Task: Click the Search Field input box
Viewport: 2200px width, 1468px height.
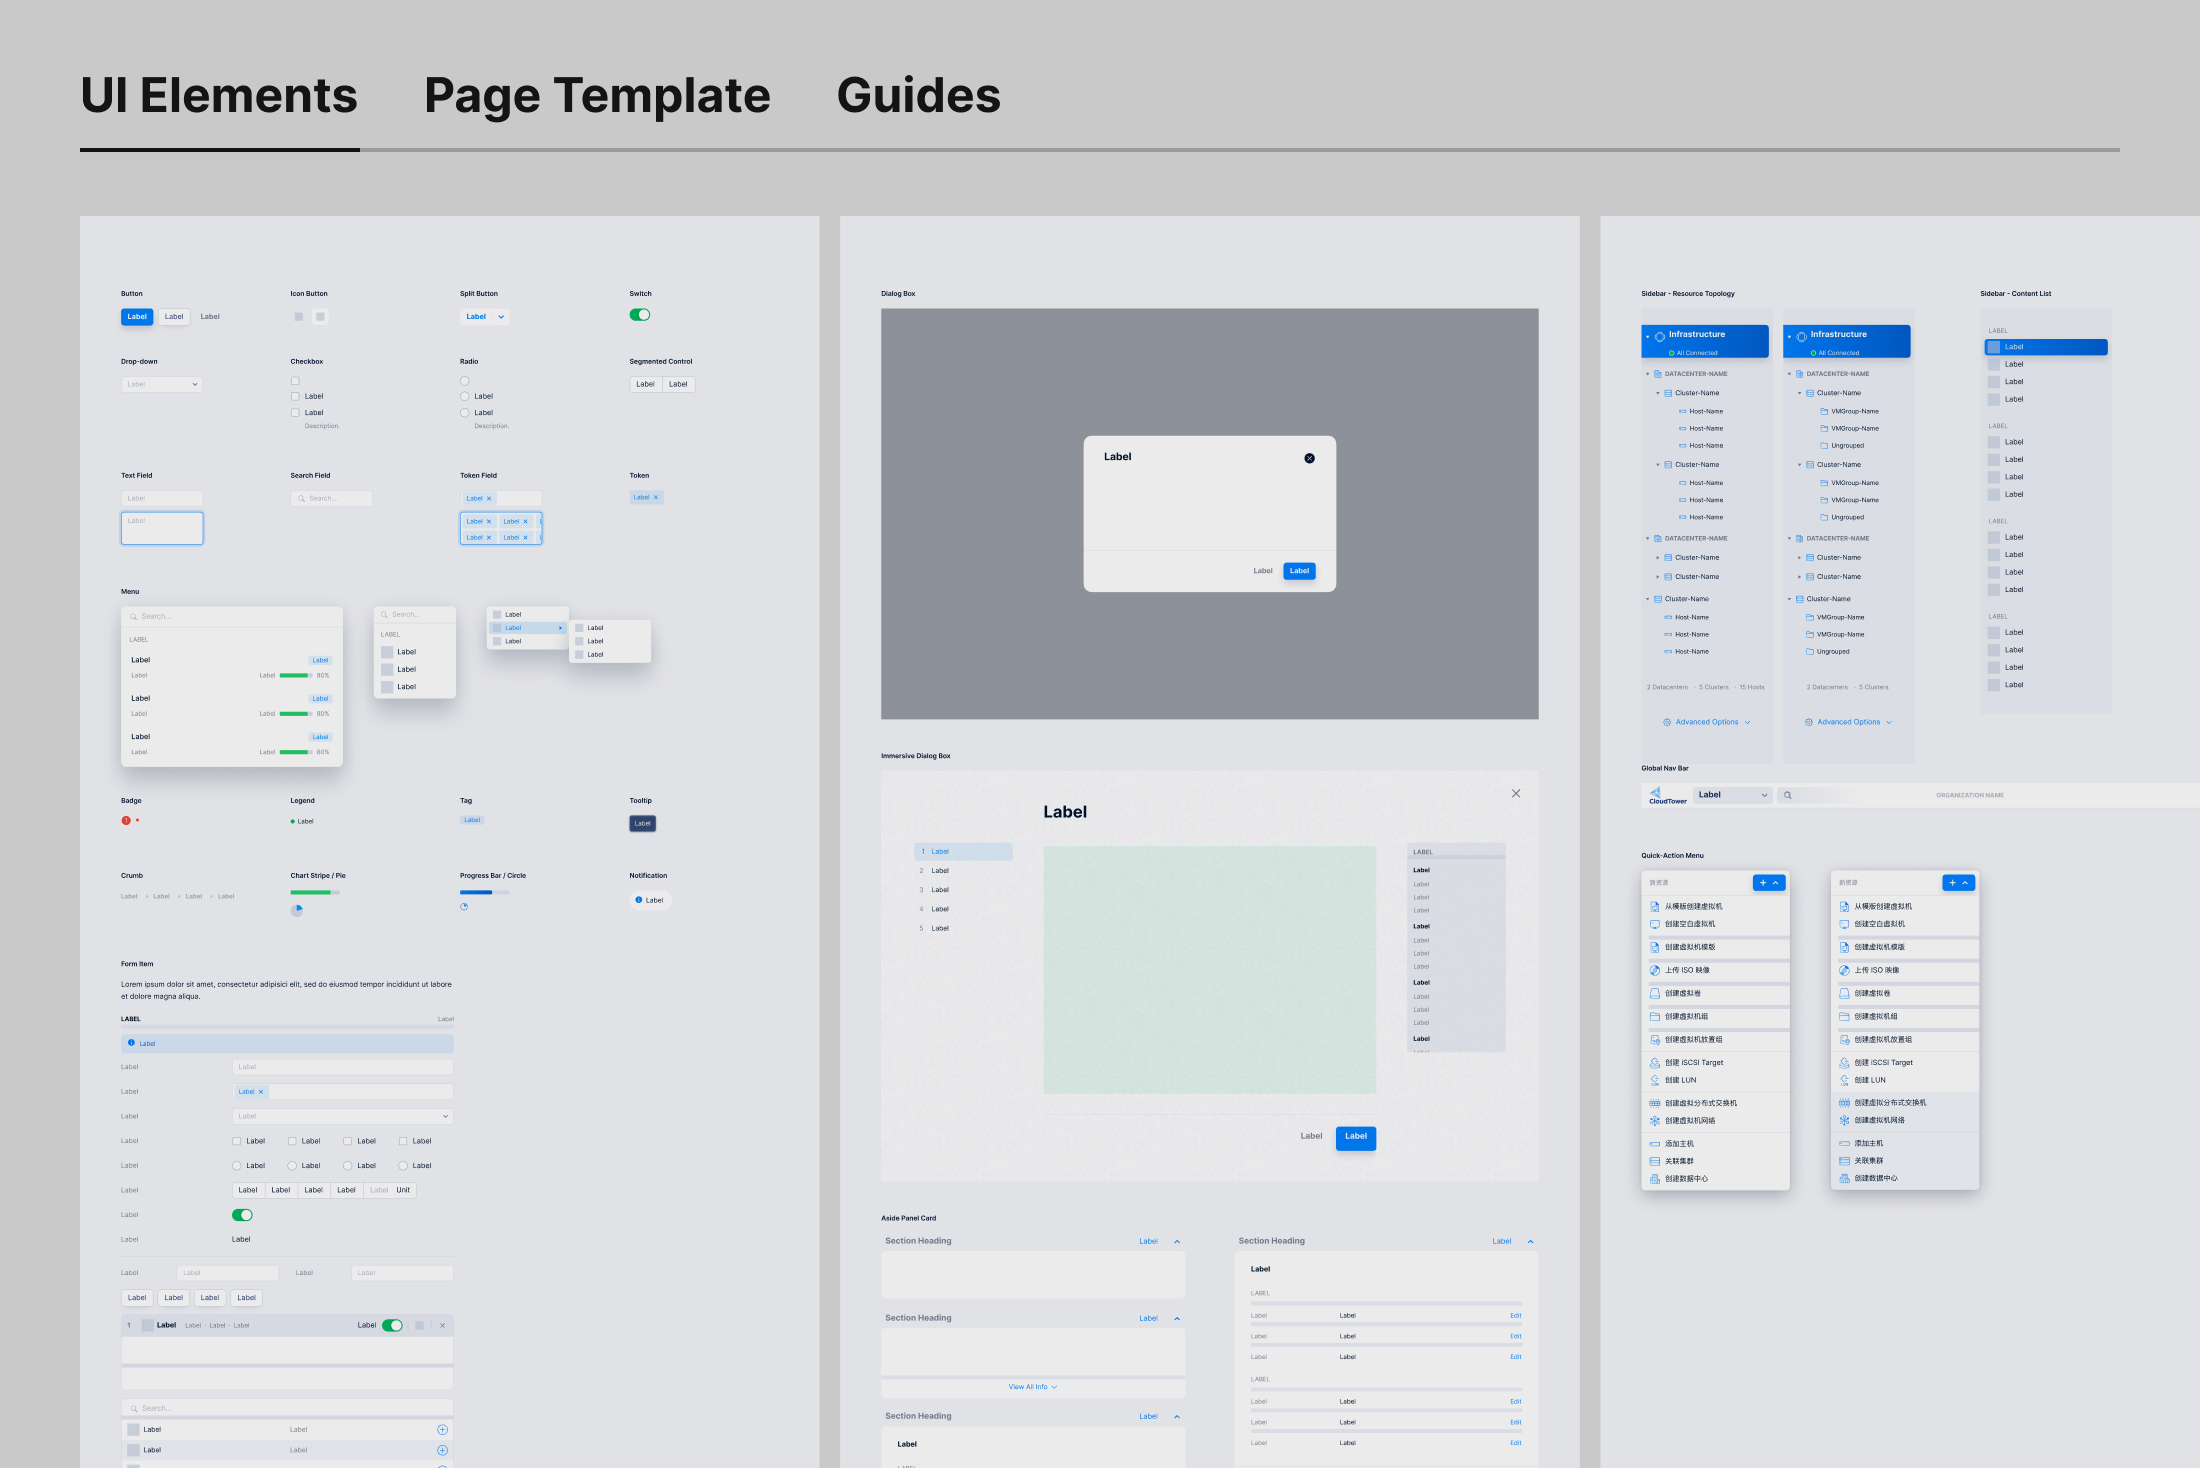Action: pyautogui.click(x=332, y=498)
